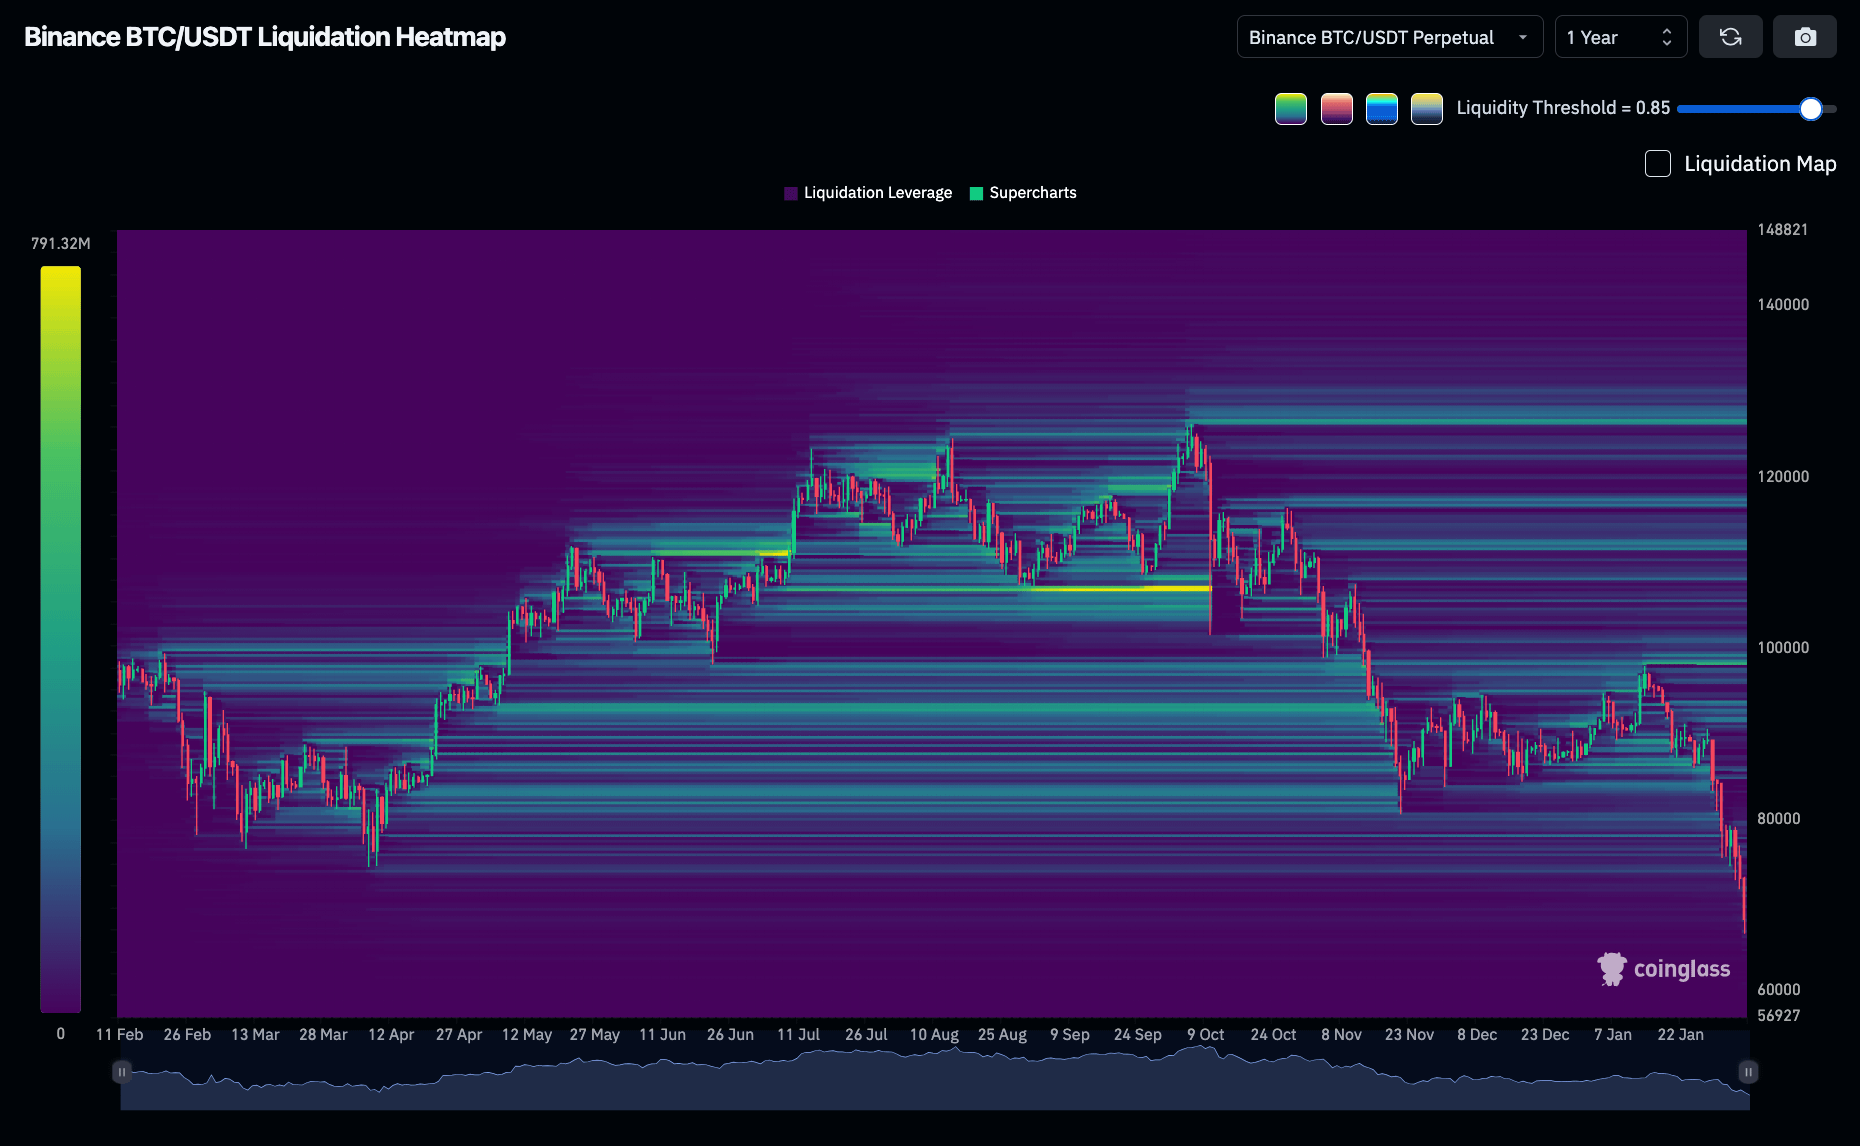Apply the green-yellow viridis color theme
The height and width of the screenshot is (1146, 1860).
coord(1290,108)
